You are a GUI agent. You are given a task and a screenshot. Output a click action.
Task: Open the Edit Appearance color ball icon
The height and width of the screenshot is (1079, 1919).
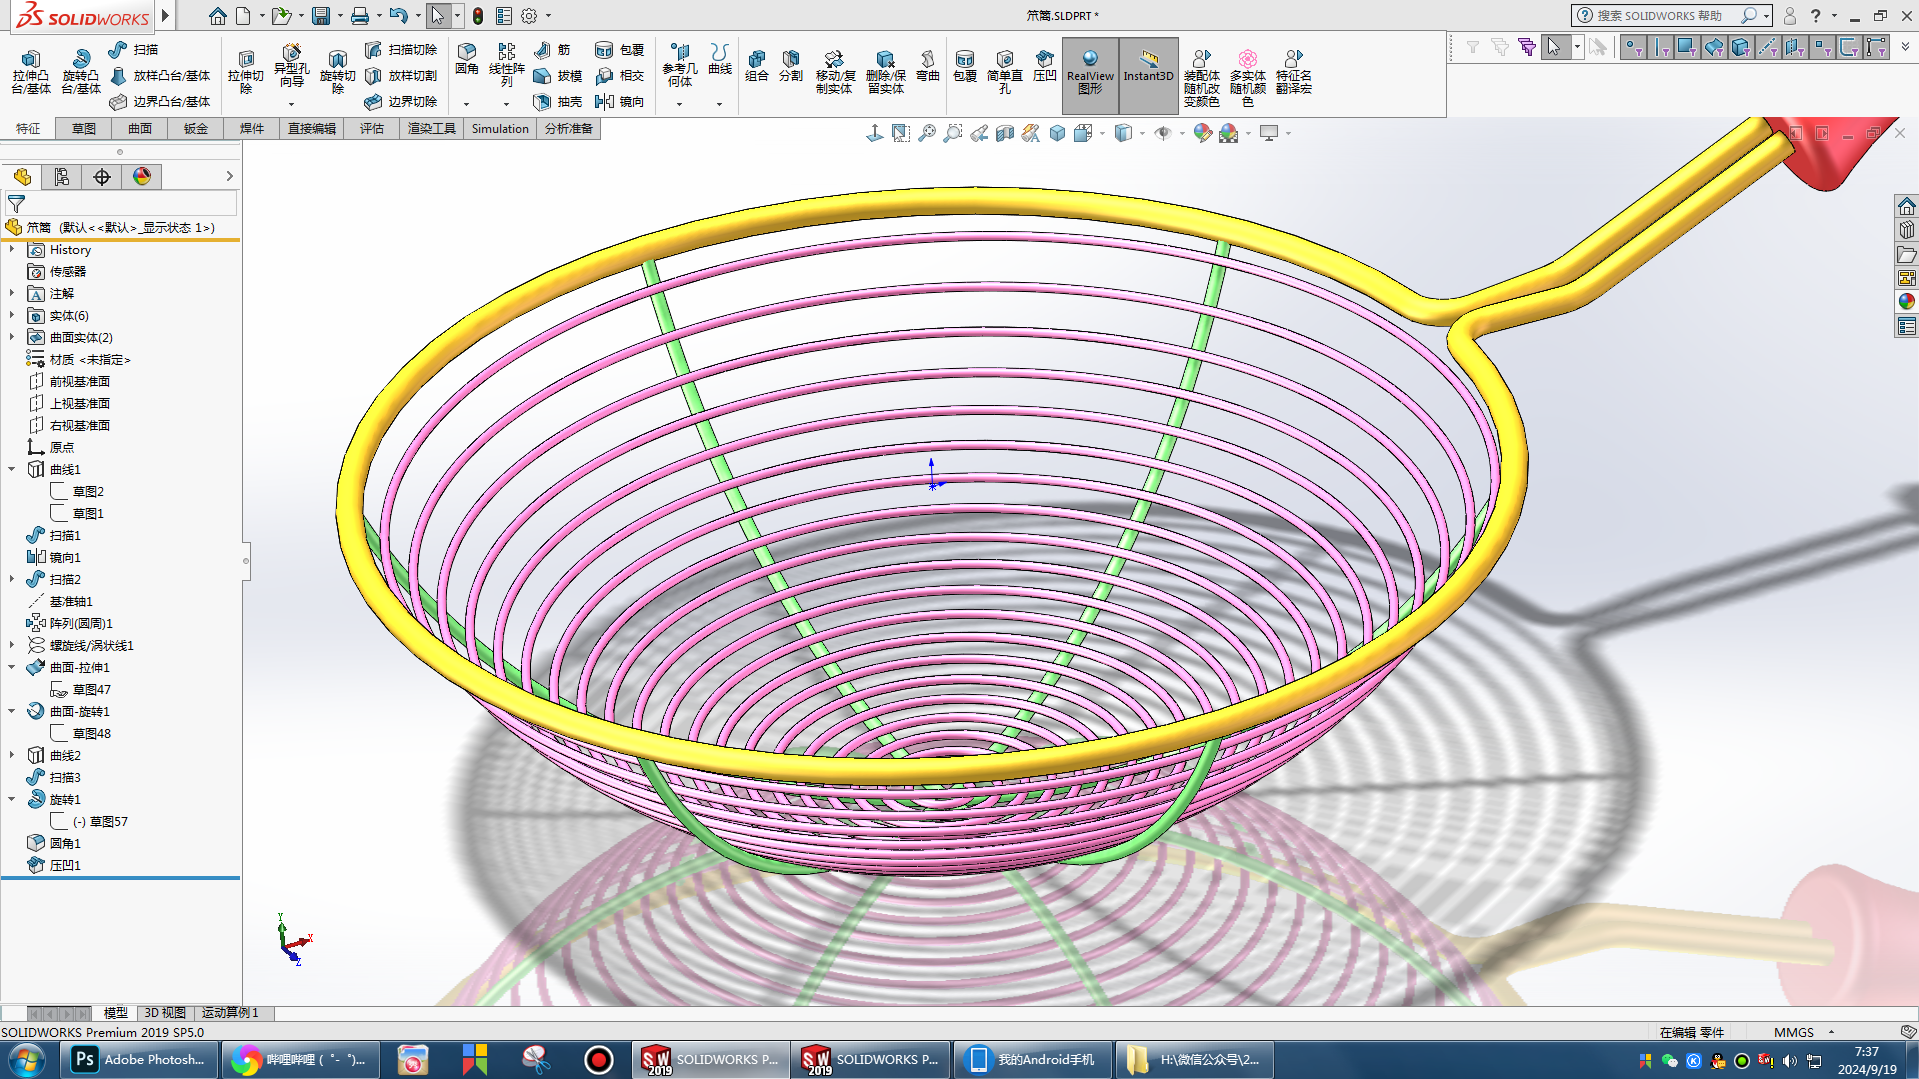1202,133
